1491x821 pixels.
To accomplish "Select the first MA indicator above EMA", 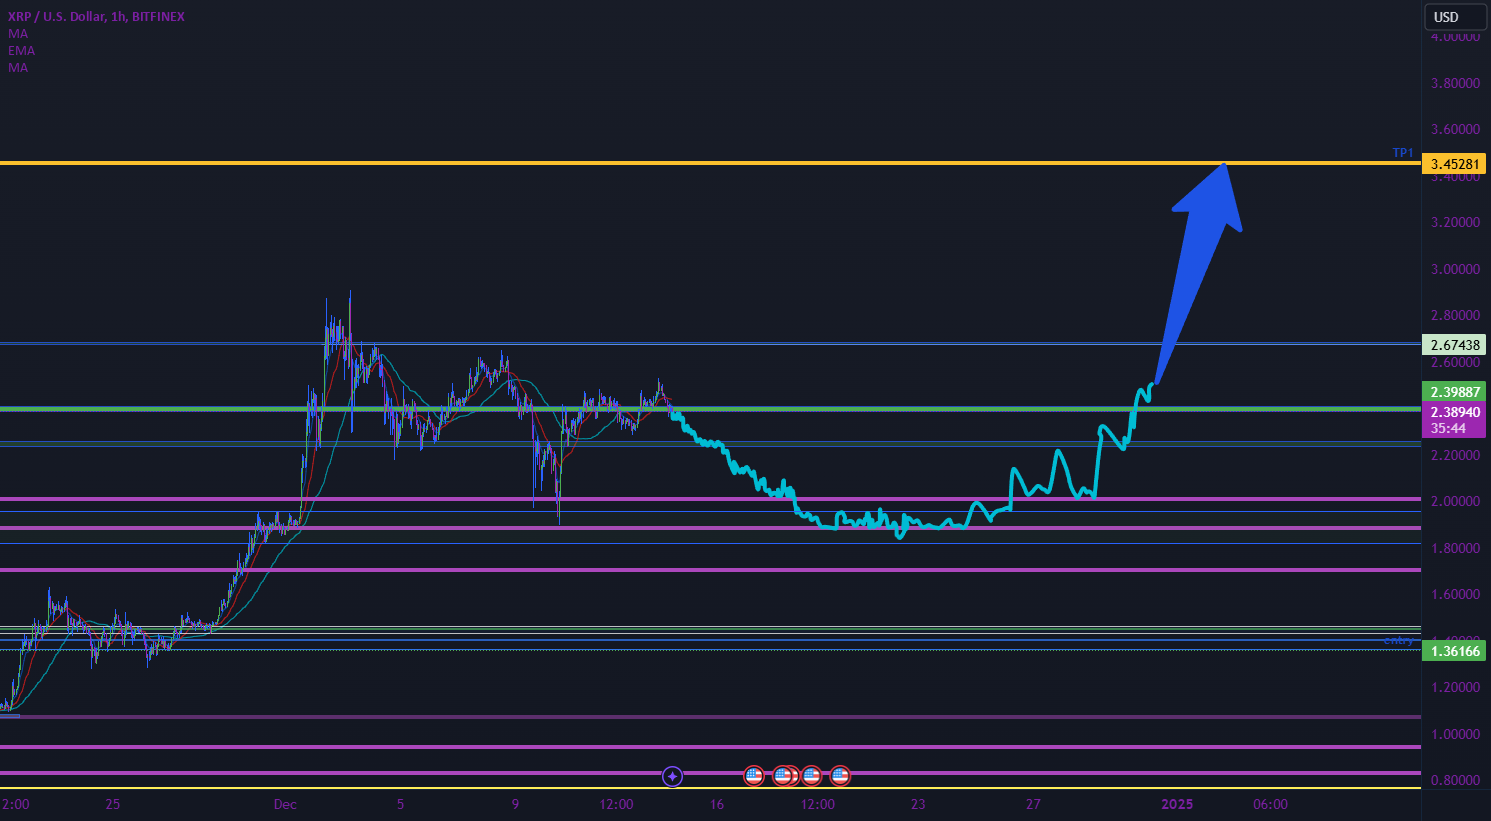I will pos(18,33).
